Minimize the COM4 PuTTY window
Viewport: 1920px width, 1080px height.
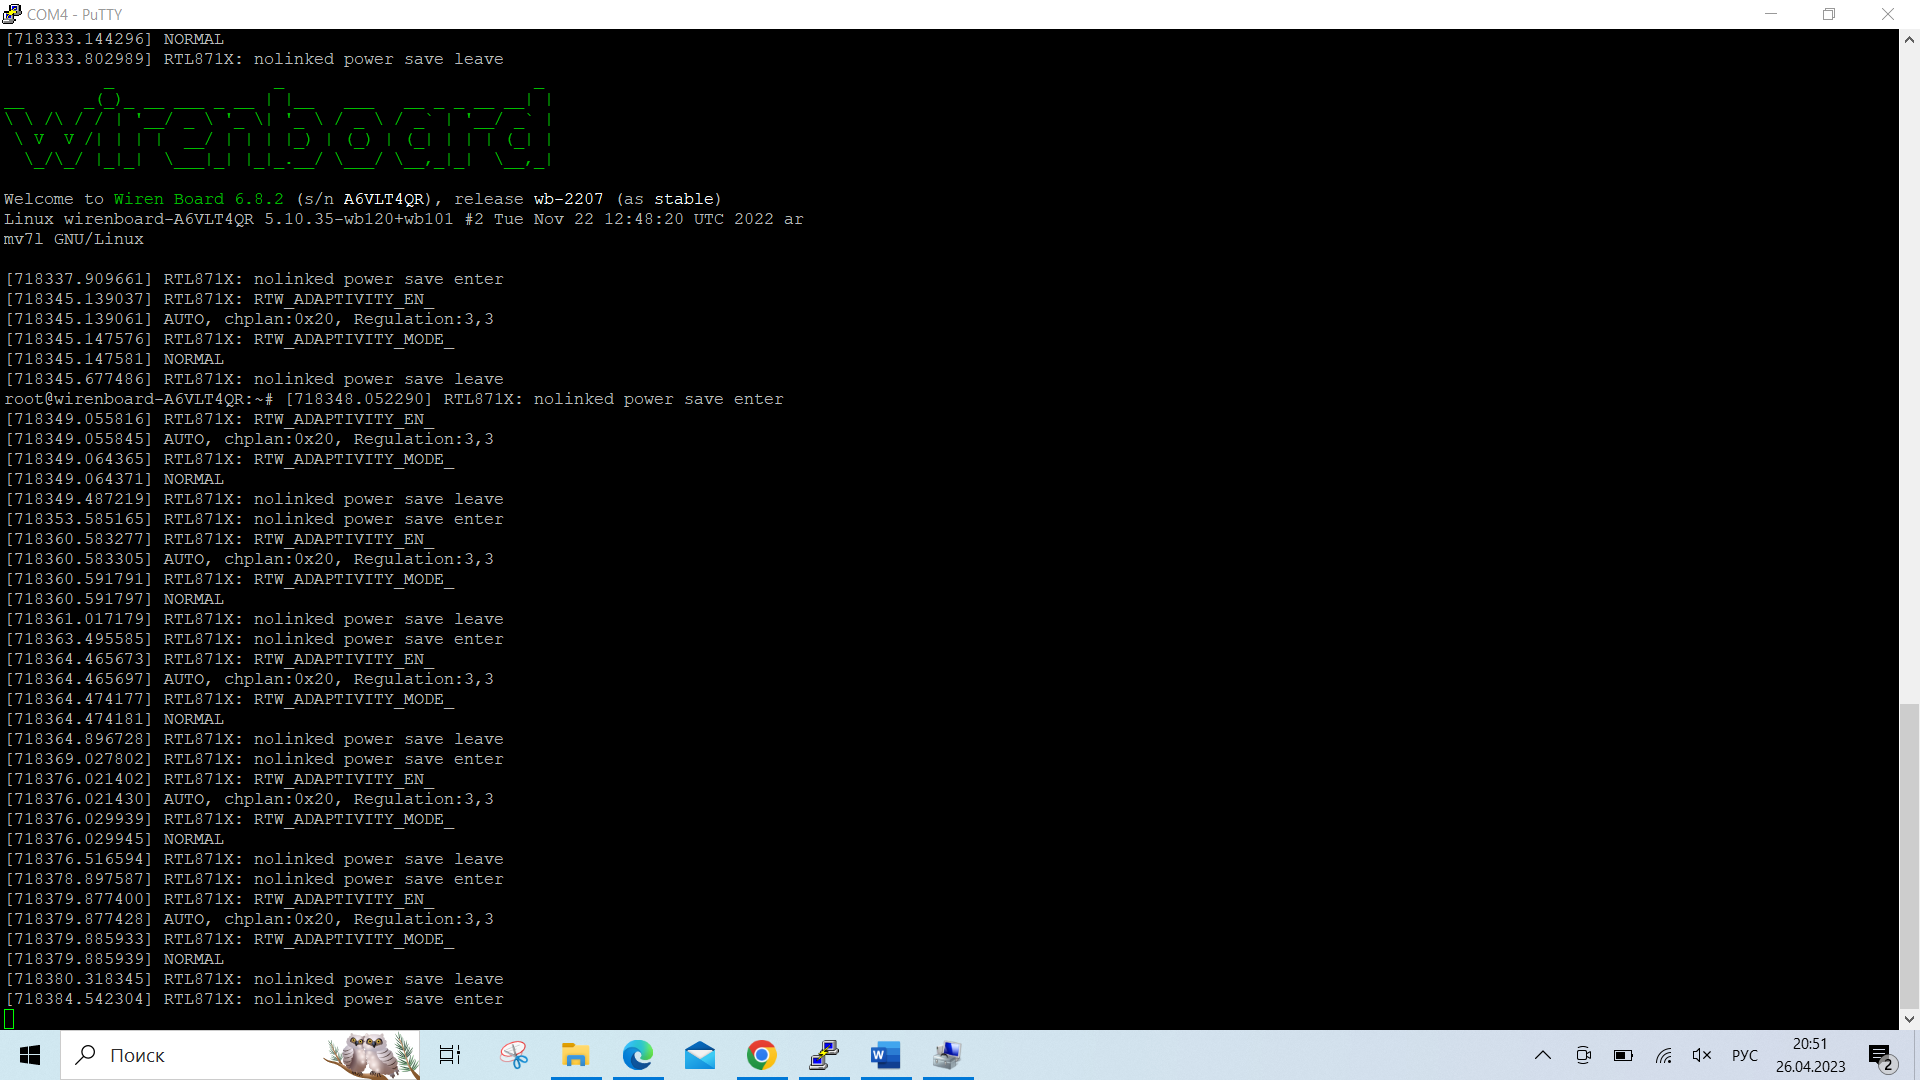(1771, 14)
